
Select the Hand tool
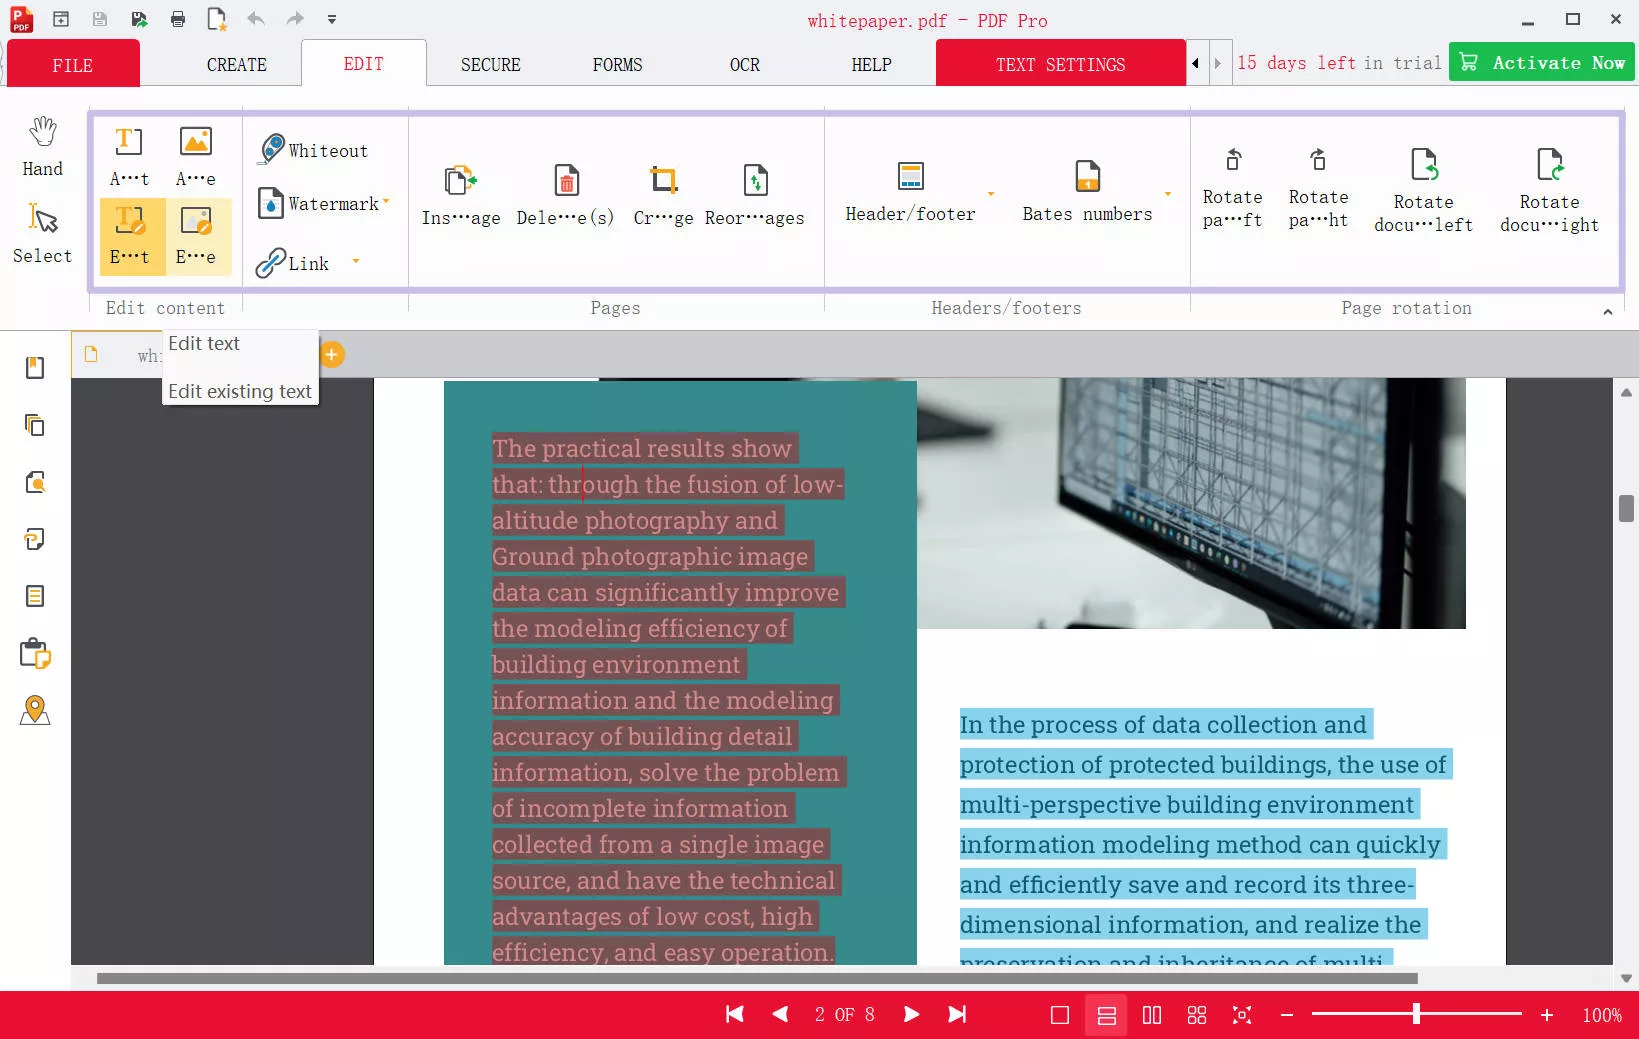42,147
